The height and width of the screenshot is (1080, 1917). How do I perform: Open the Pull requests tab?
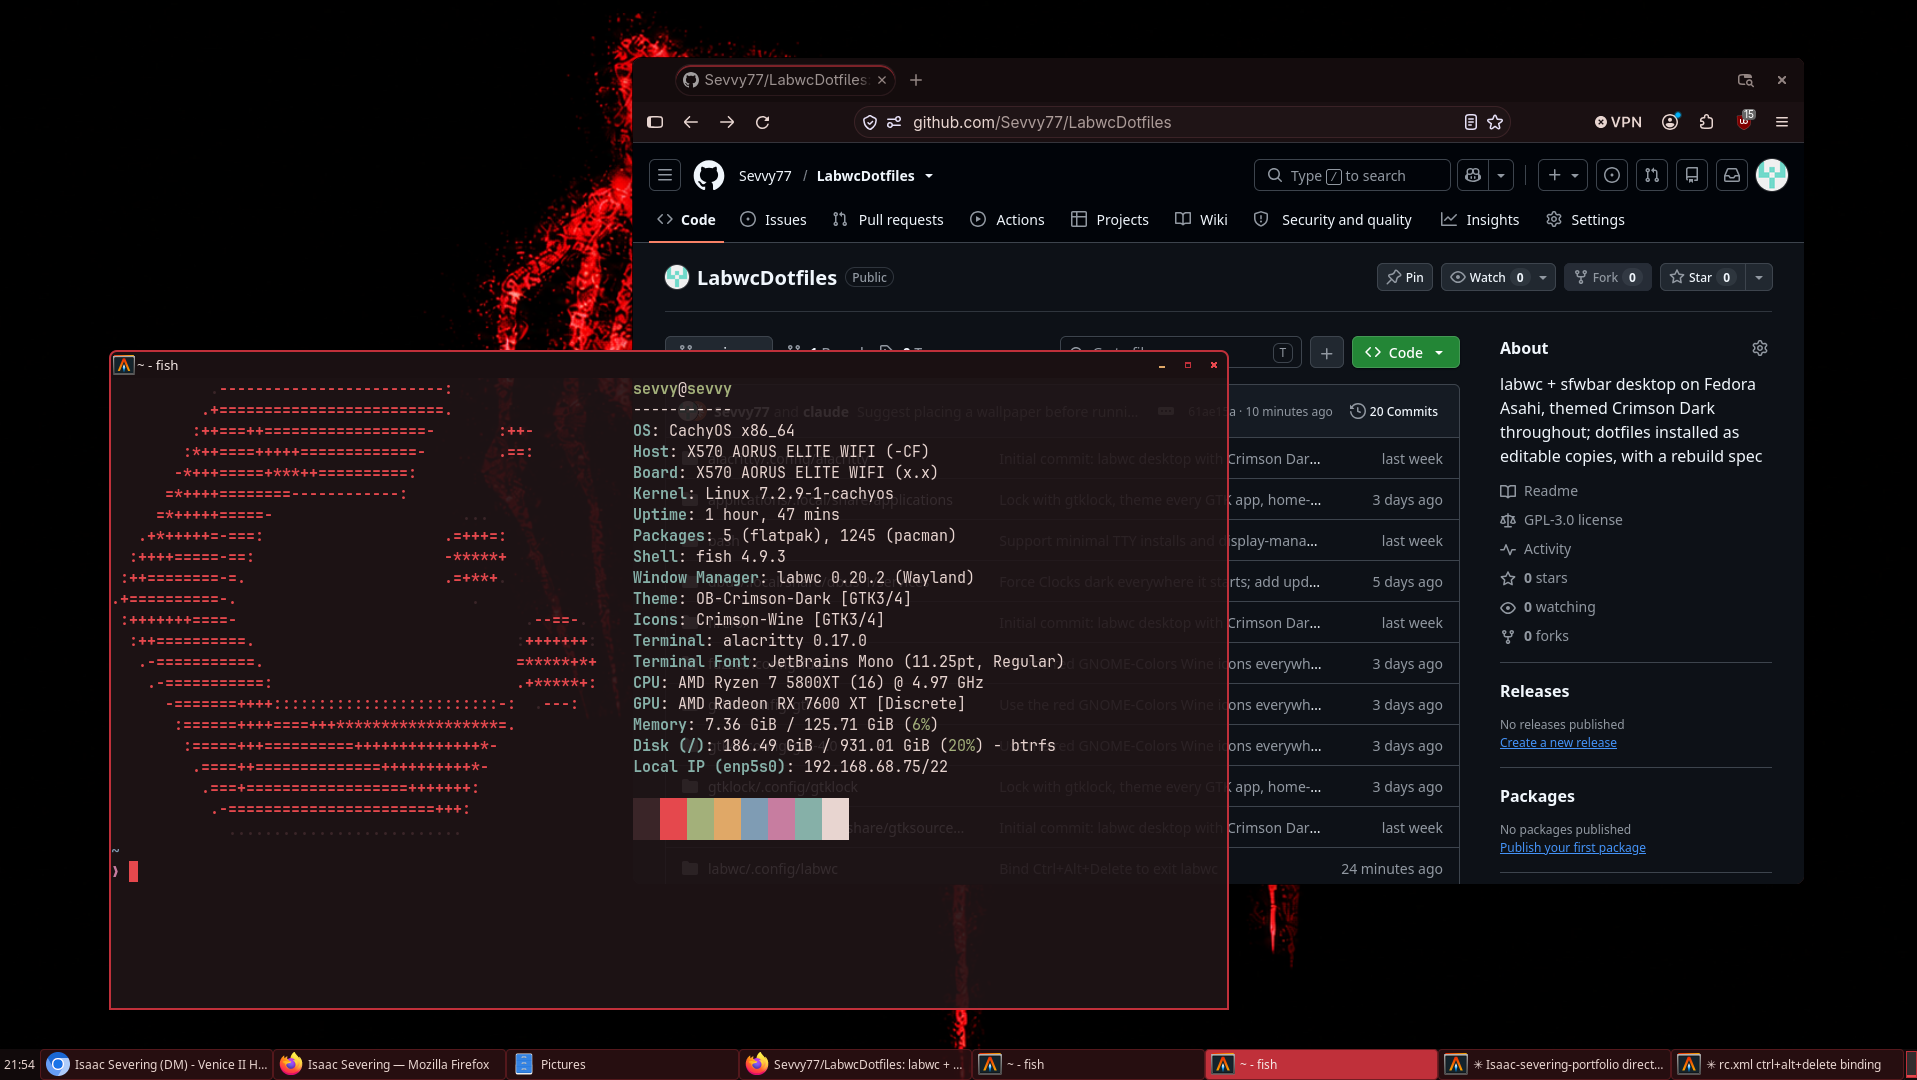pos(888,220)
